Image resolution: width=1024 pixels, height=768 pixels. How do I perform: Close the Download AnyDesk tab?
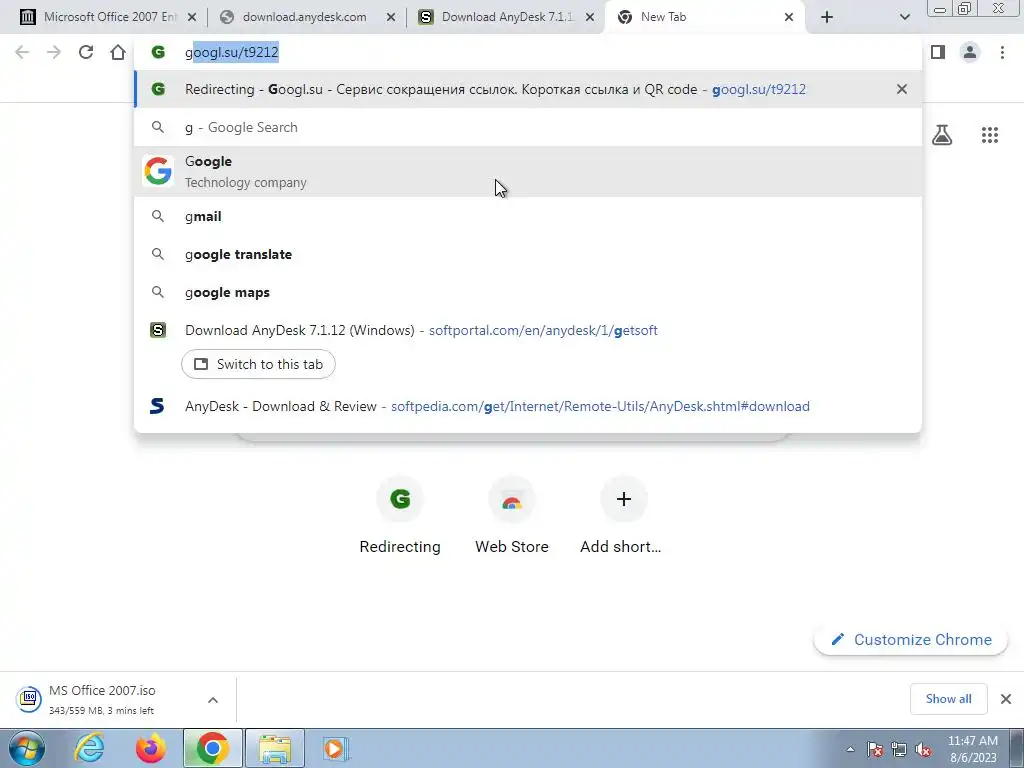point(590,18)
